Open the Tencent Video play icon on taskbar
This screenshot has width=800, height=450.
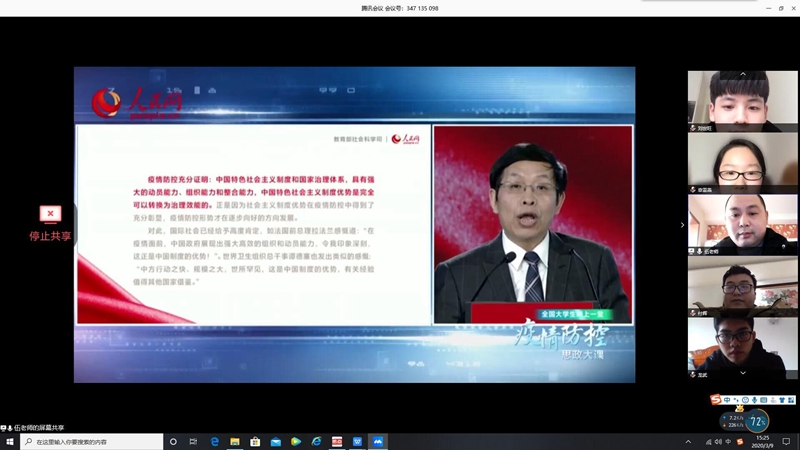pos(296,442)
